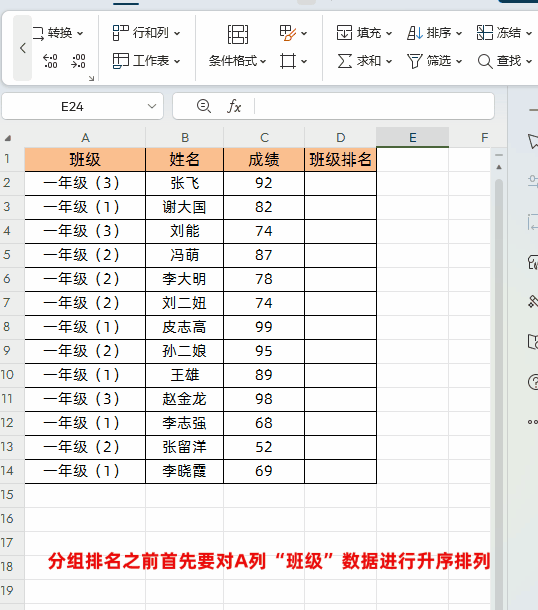Screen dimensions: 538x610
Task: Select column B header
Action: point(185,138)
